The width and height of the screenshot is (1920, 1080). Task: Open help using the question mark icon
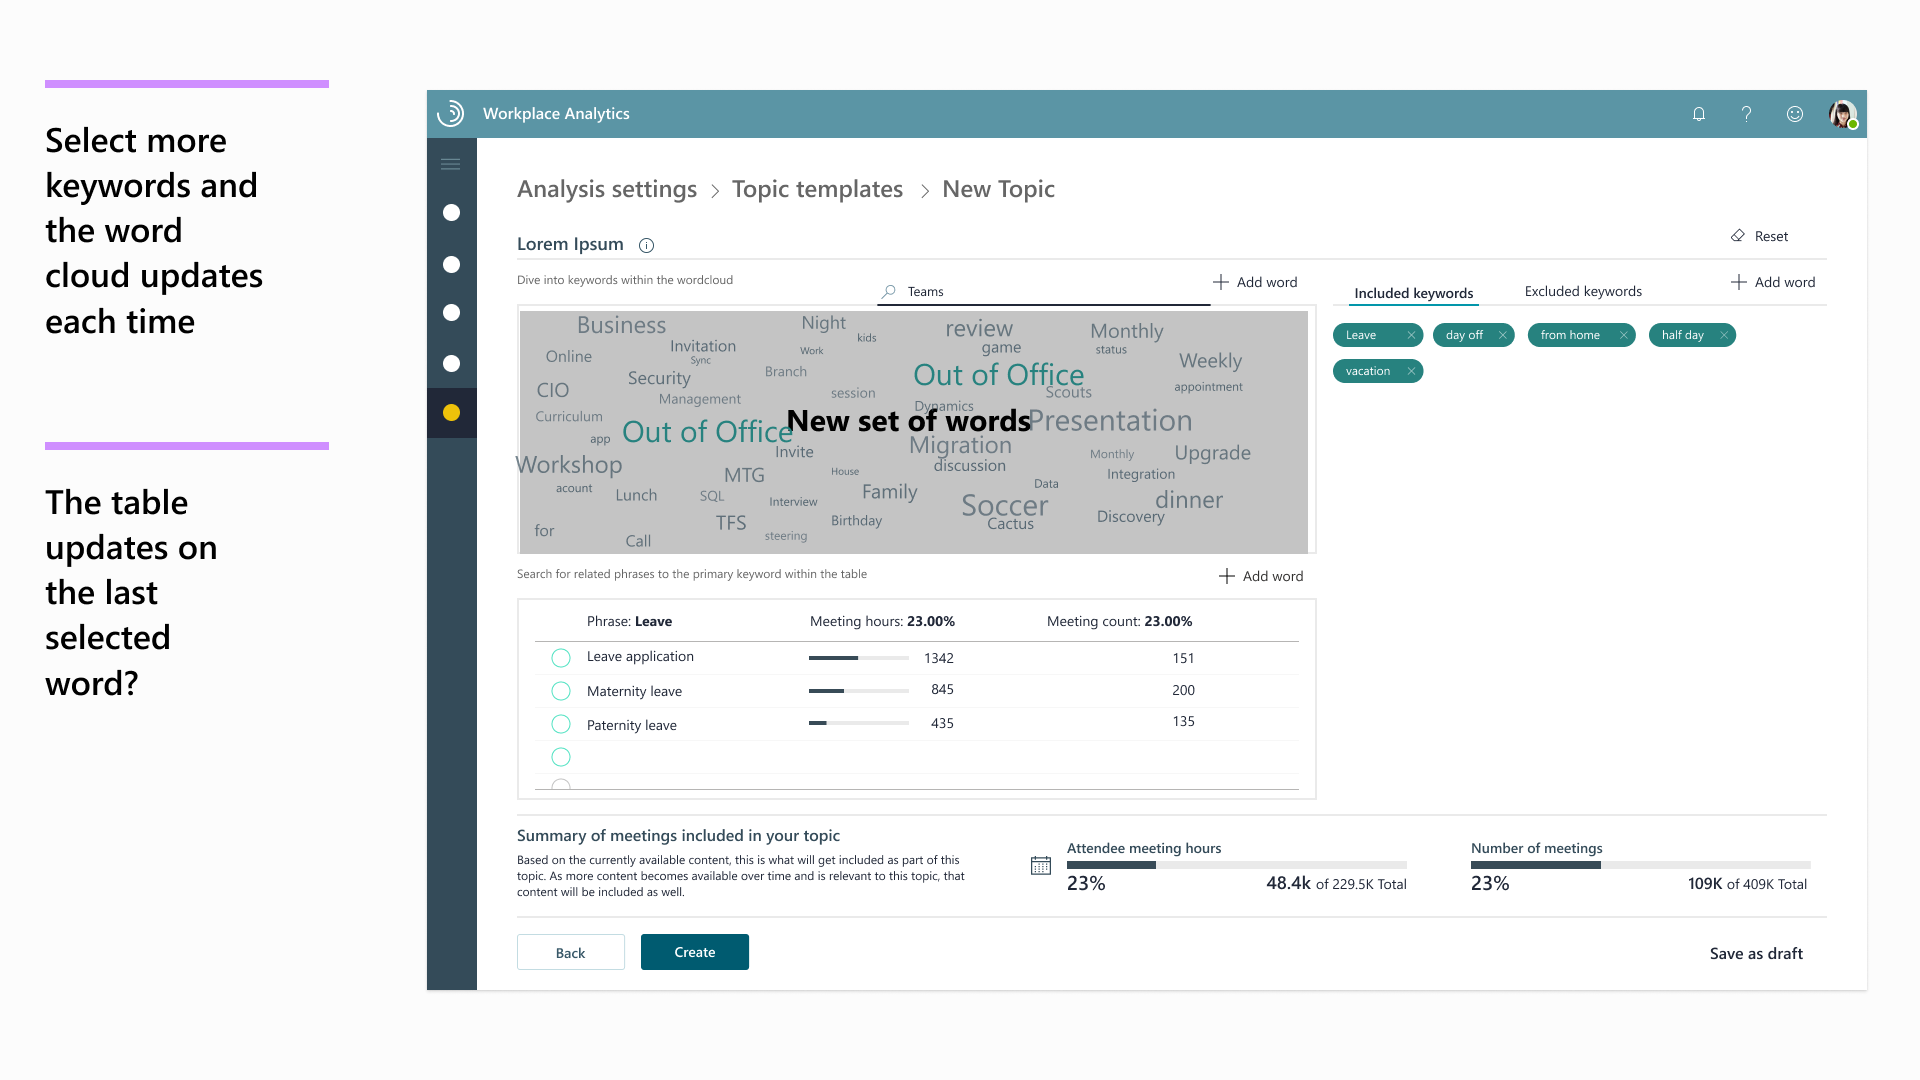pos(1746,114)
